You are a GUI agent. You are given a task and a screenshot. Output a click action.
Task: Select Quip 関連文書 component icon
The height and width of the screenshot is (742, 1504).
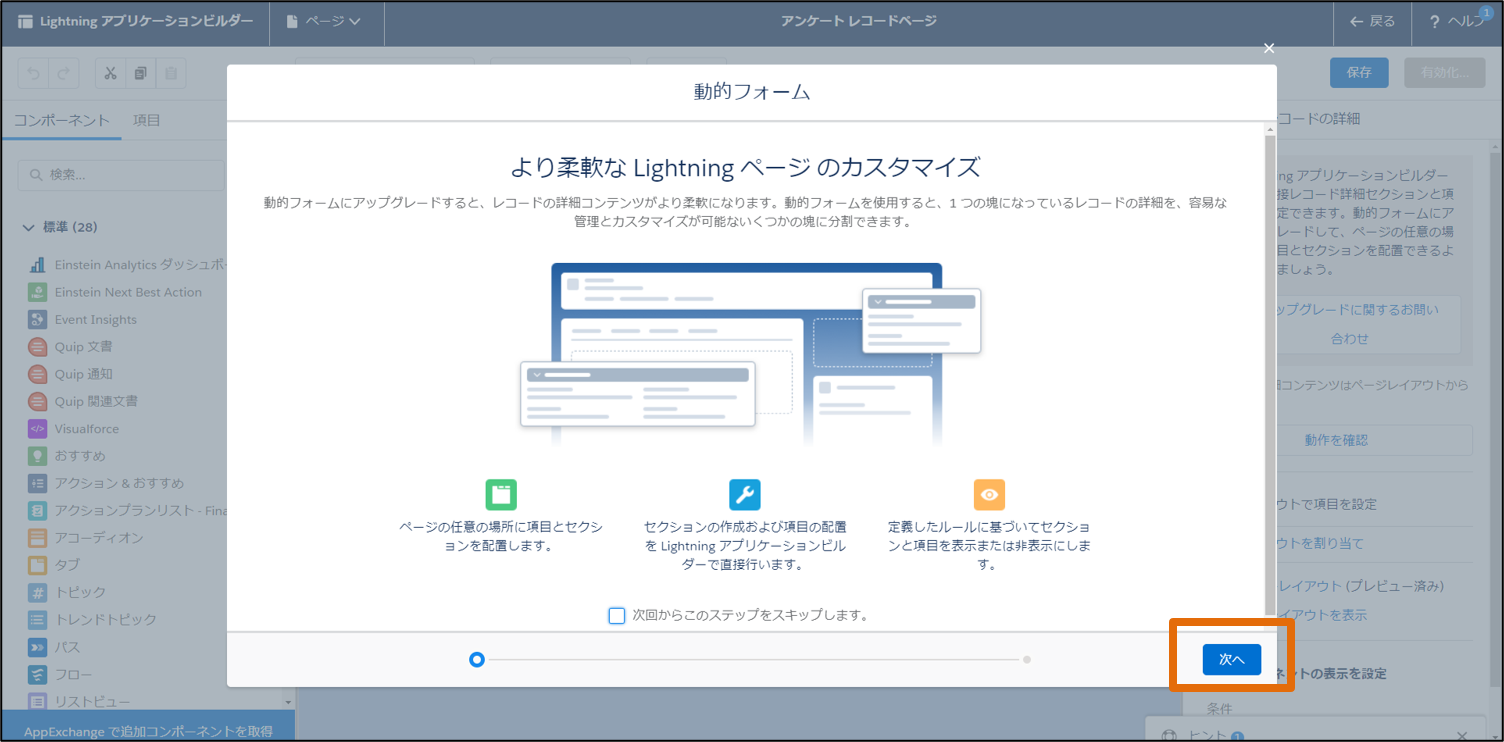coord(37,401)
